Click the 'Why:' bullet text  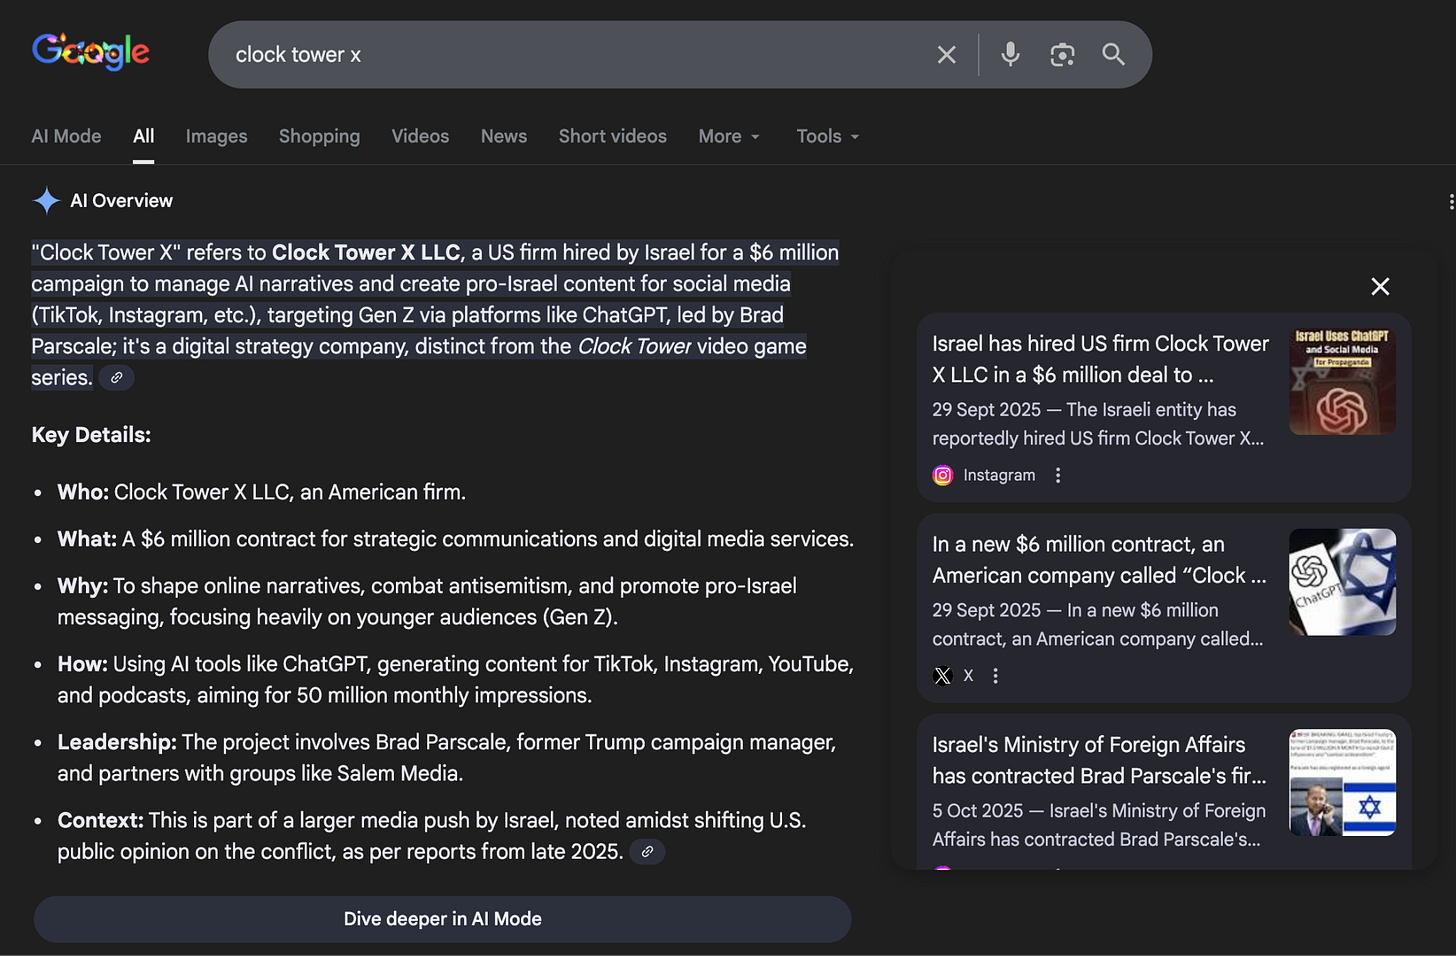coord(427,601)
